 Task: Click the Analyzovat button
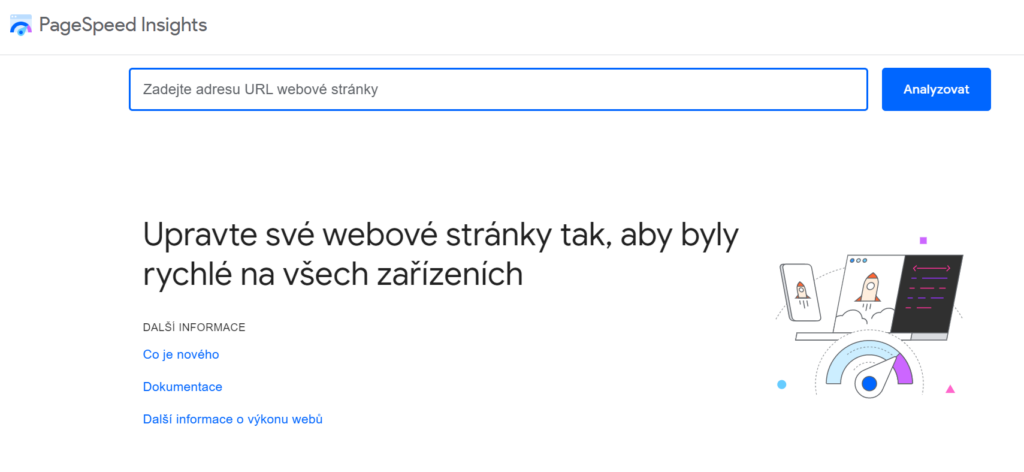tap(936, 89)
